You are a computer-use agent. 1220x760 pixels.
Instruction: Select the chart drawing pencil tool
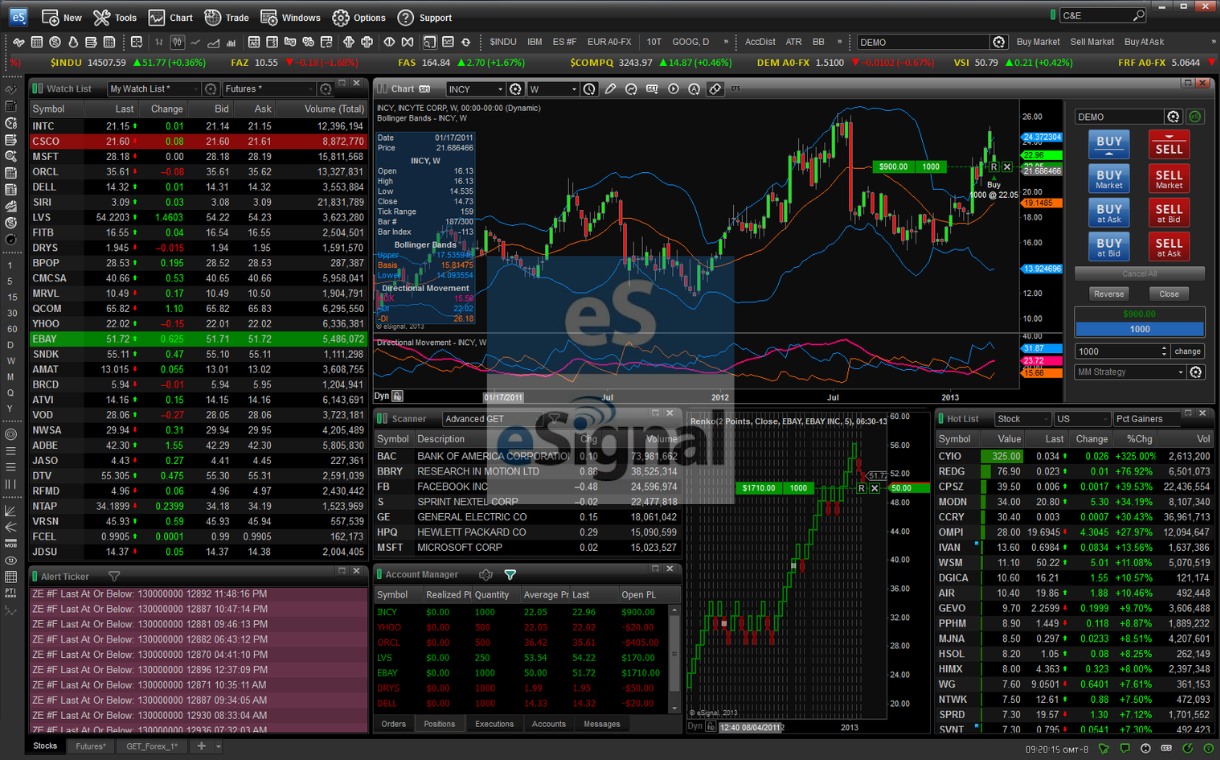pos(610,89)
